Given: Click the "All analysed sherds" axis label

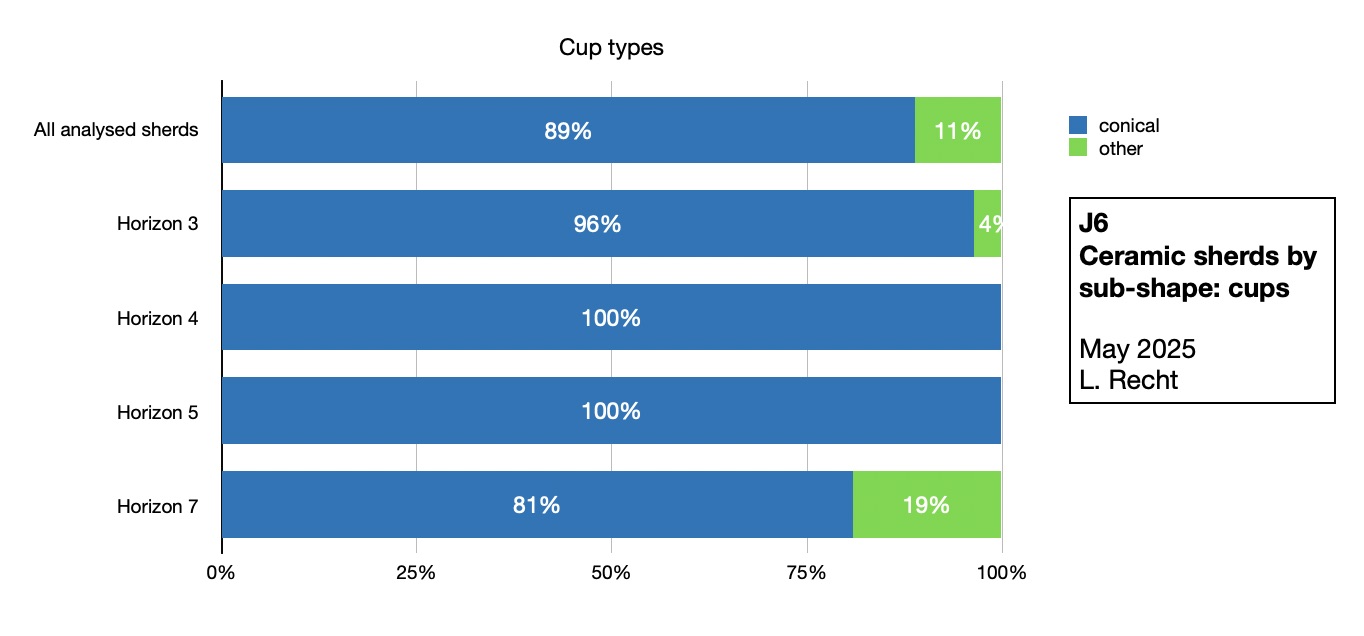Looking at the screenshot, I should pos(116,130).
